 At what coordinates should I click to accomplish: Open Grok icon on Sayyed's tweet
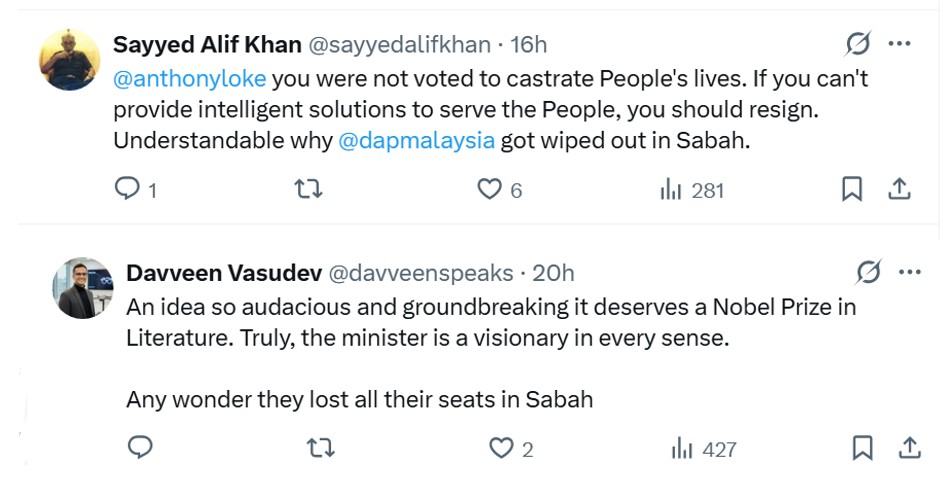click(x=858, y=44)
